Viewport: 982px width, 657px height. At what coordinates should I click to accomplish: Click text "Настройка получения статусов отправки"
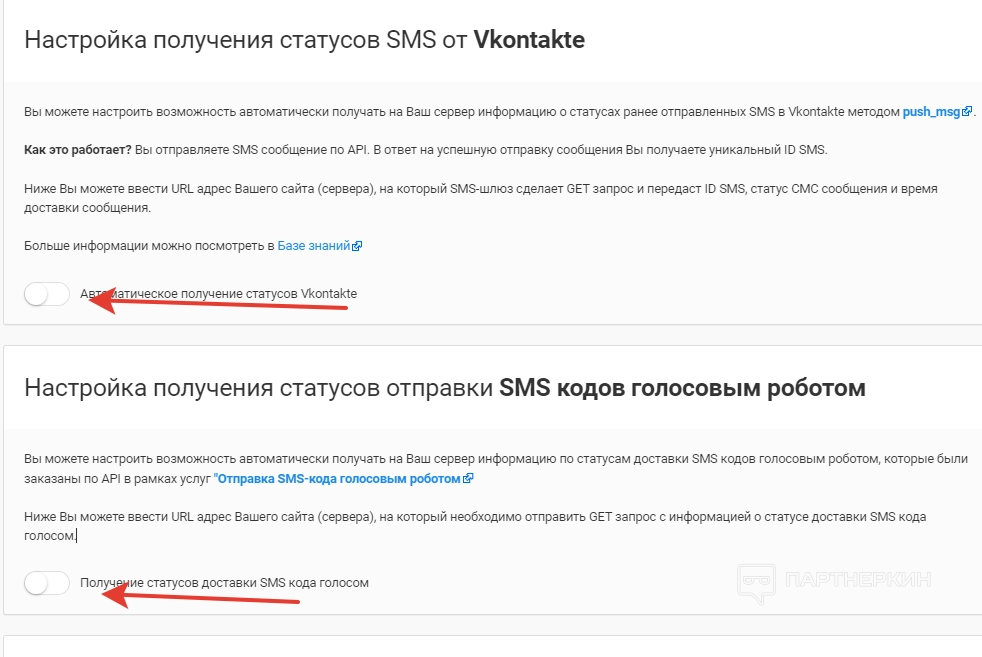[258, 387]
